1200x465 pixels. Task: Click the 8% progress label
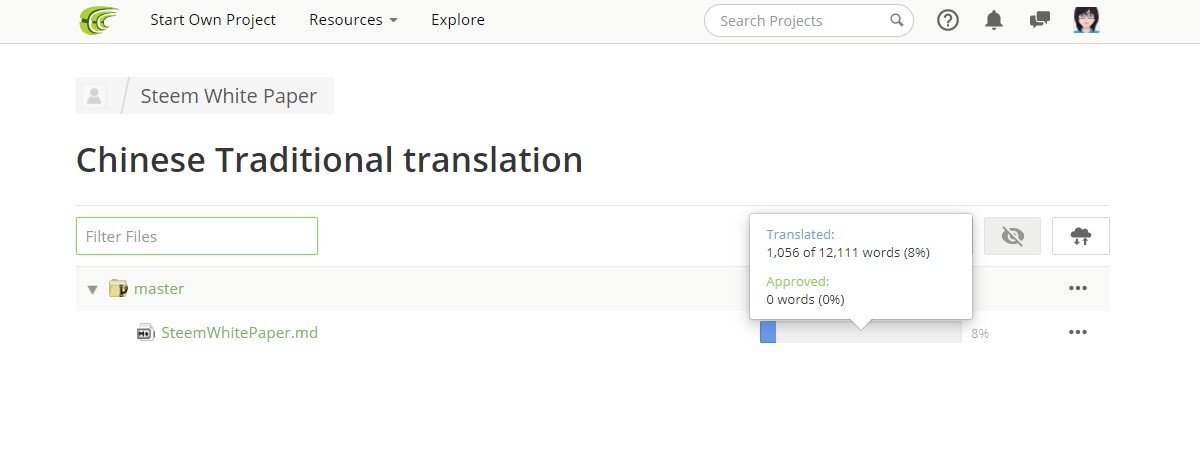click(980, 333)
